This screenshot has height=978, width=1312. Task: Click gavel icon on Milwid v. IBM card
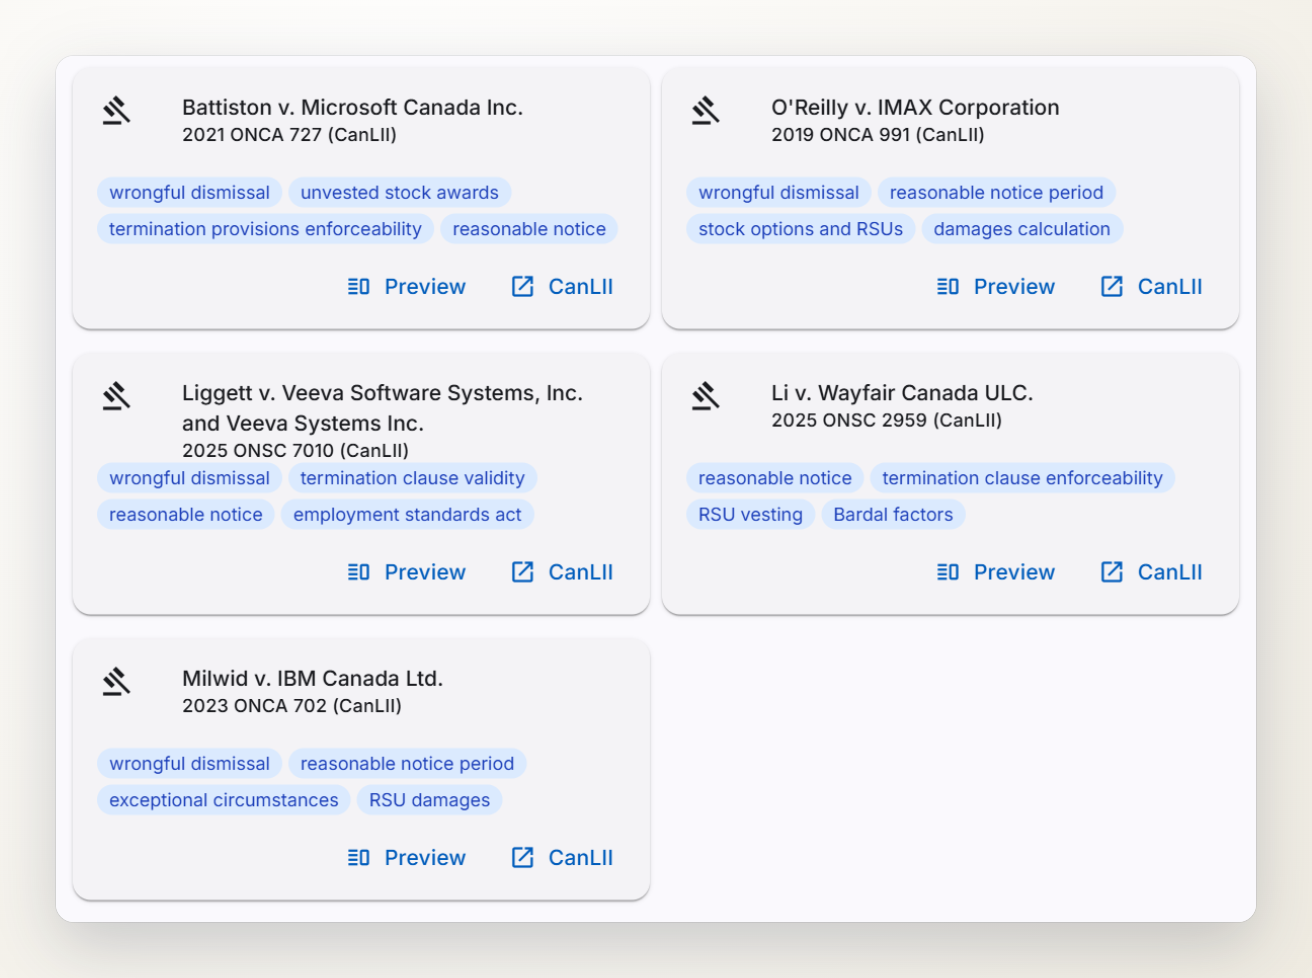(x=117, y=682)
